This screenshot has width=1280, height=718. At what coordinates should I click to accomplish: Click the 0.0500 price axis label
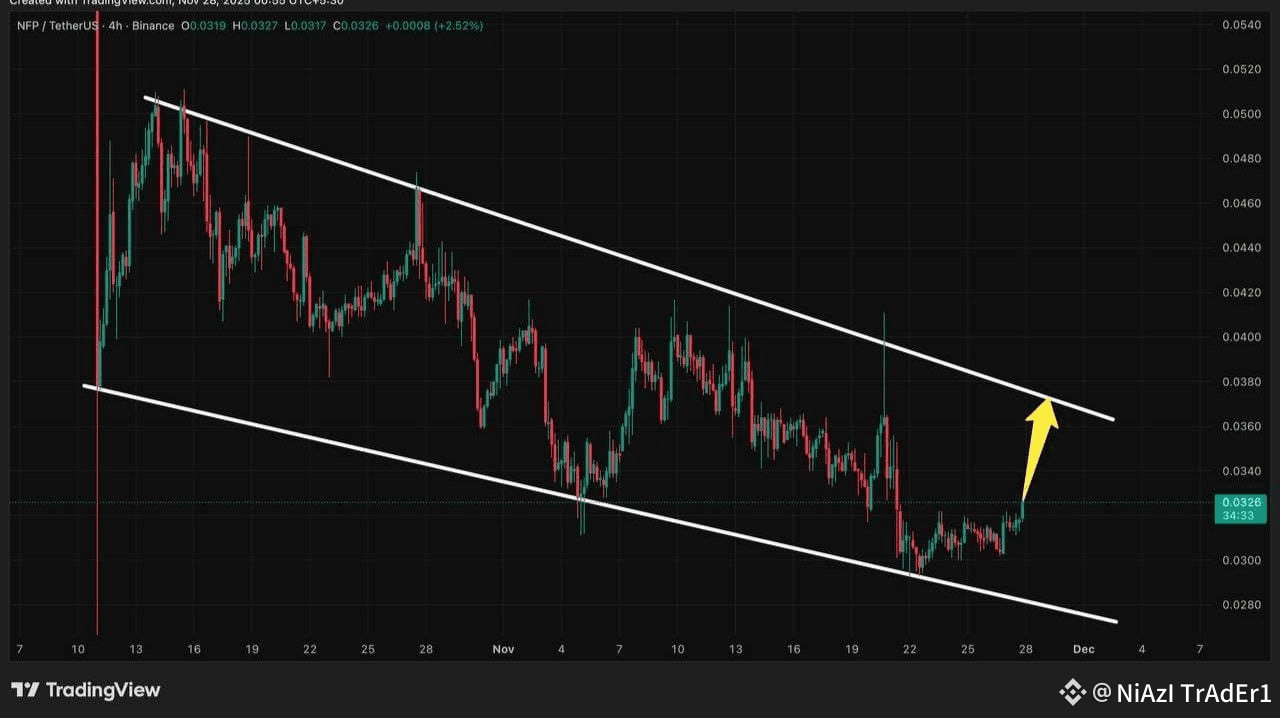(x=1241, y=114)
